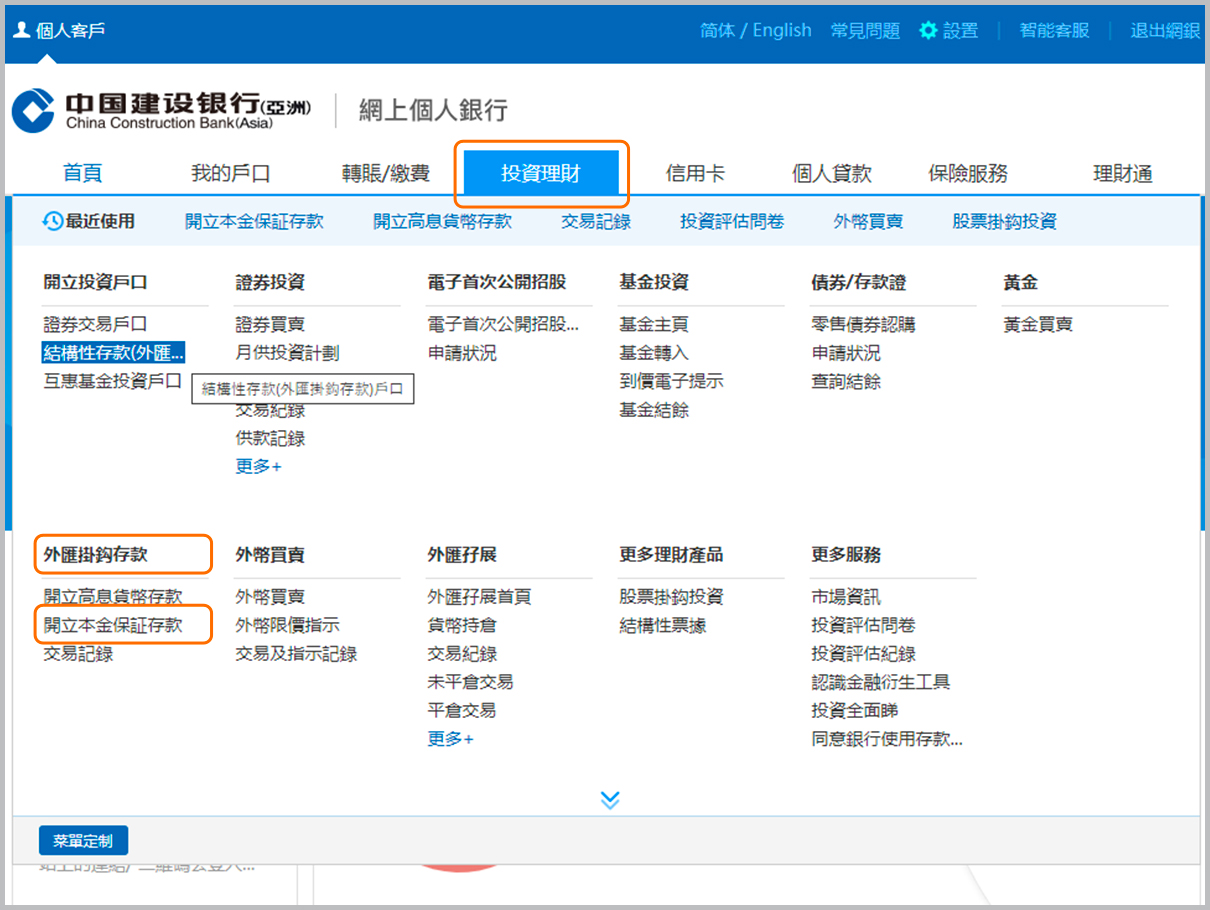The image size is (1210, 910).
Task: Open the 理財通 tab
Action: [1123, 173]
